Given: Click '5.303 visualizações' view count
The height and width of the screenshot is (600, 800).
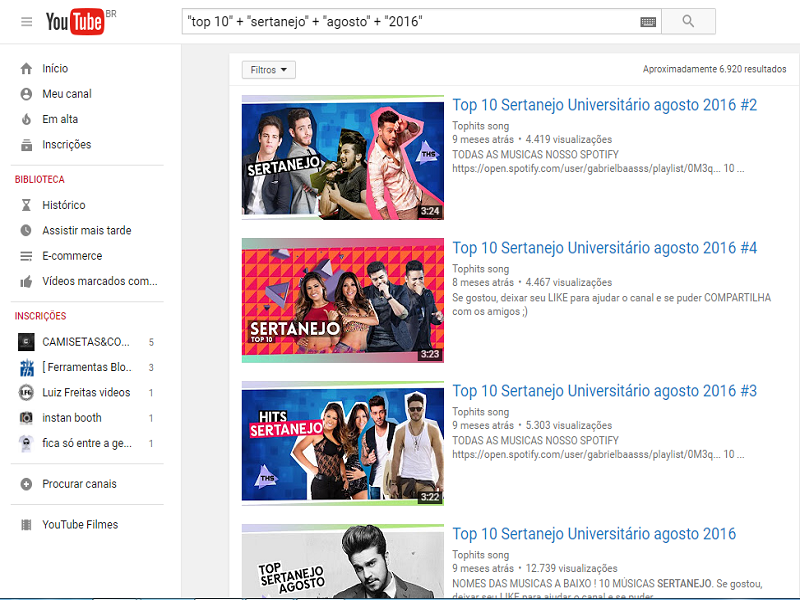Looking at the screenshot, I should (569, 425).
